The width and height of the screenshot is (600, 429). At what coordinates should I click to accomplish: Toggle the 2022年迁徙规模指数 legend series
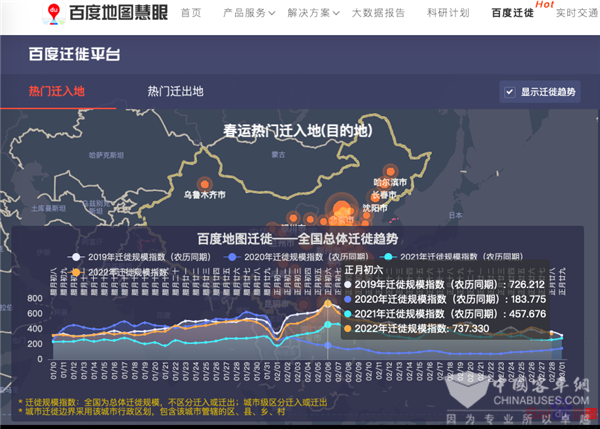tap(118, 272)
